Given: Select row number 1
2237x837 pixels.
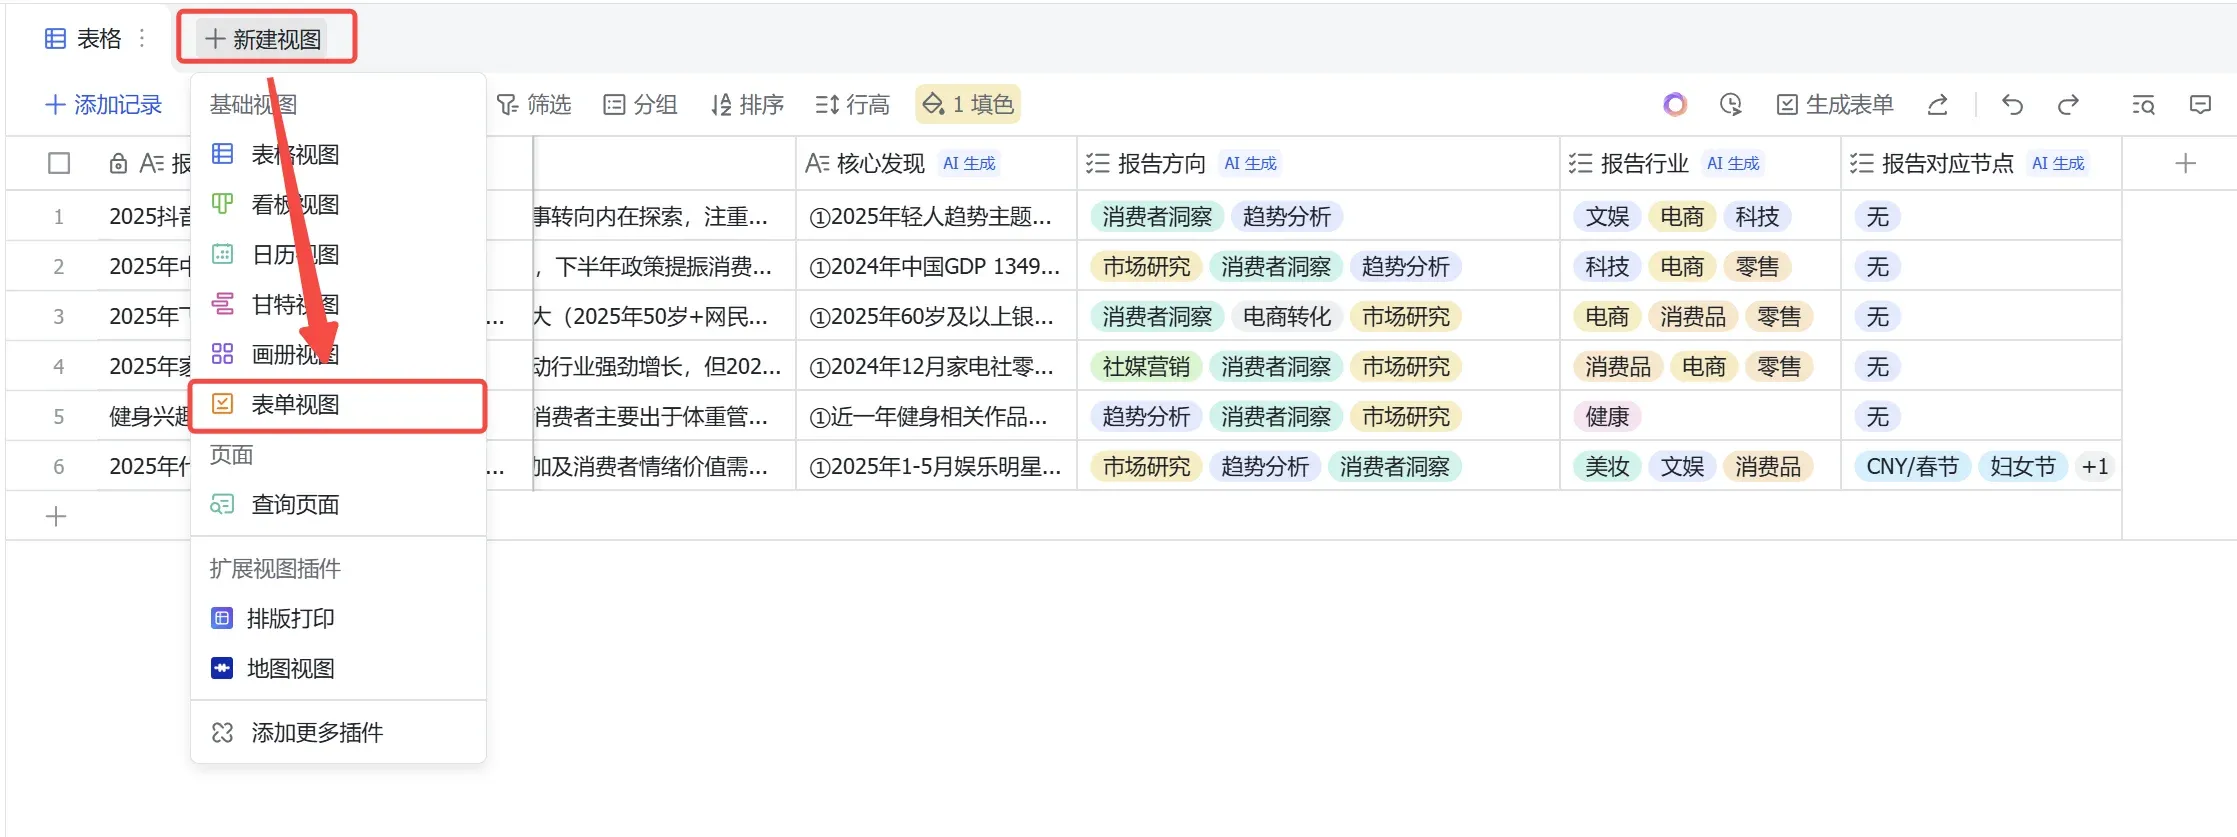Looking at the screenshot, I should click(59, 216).
